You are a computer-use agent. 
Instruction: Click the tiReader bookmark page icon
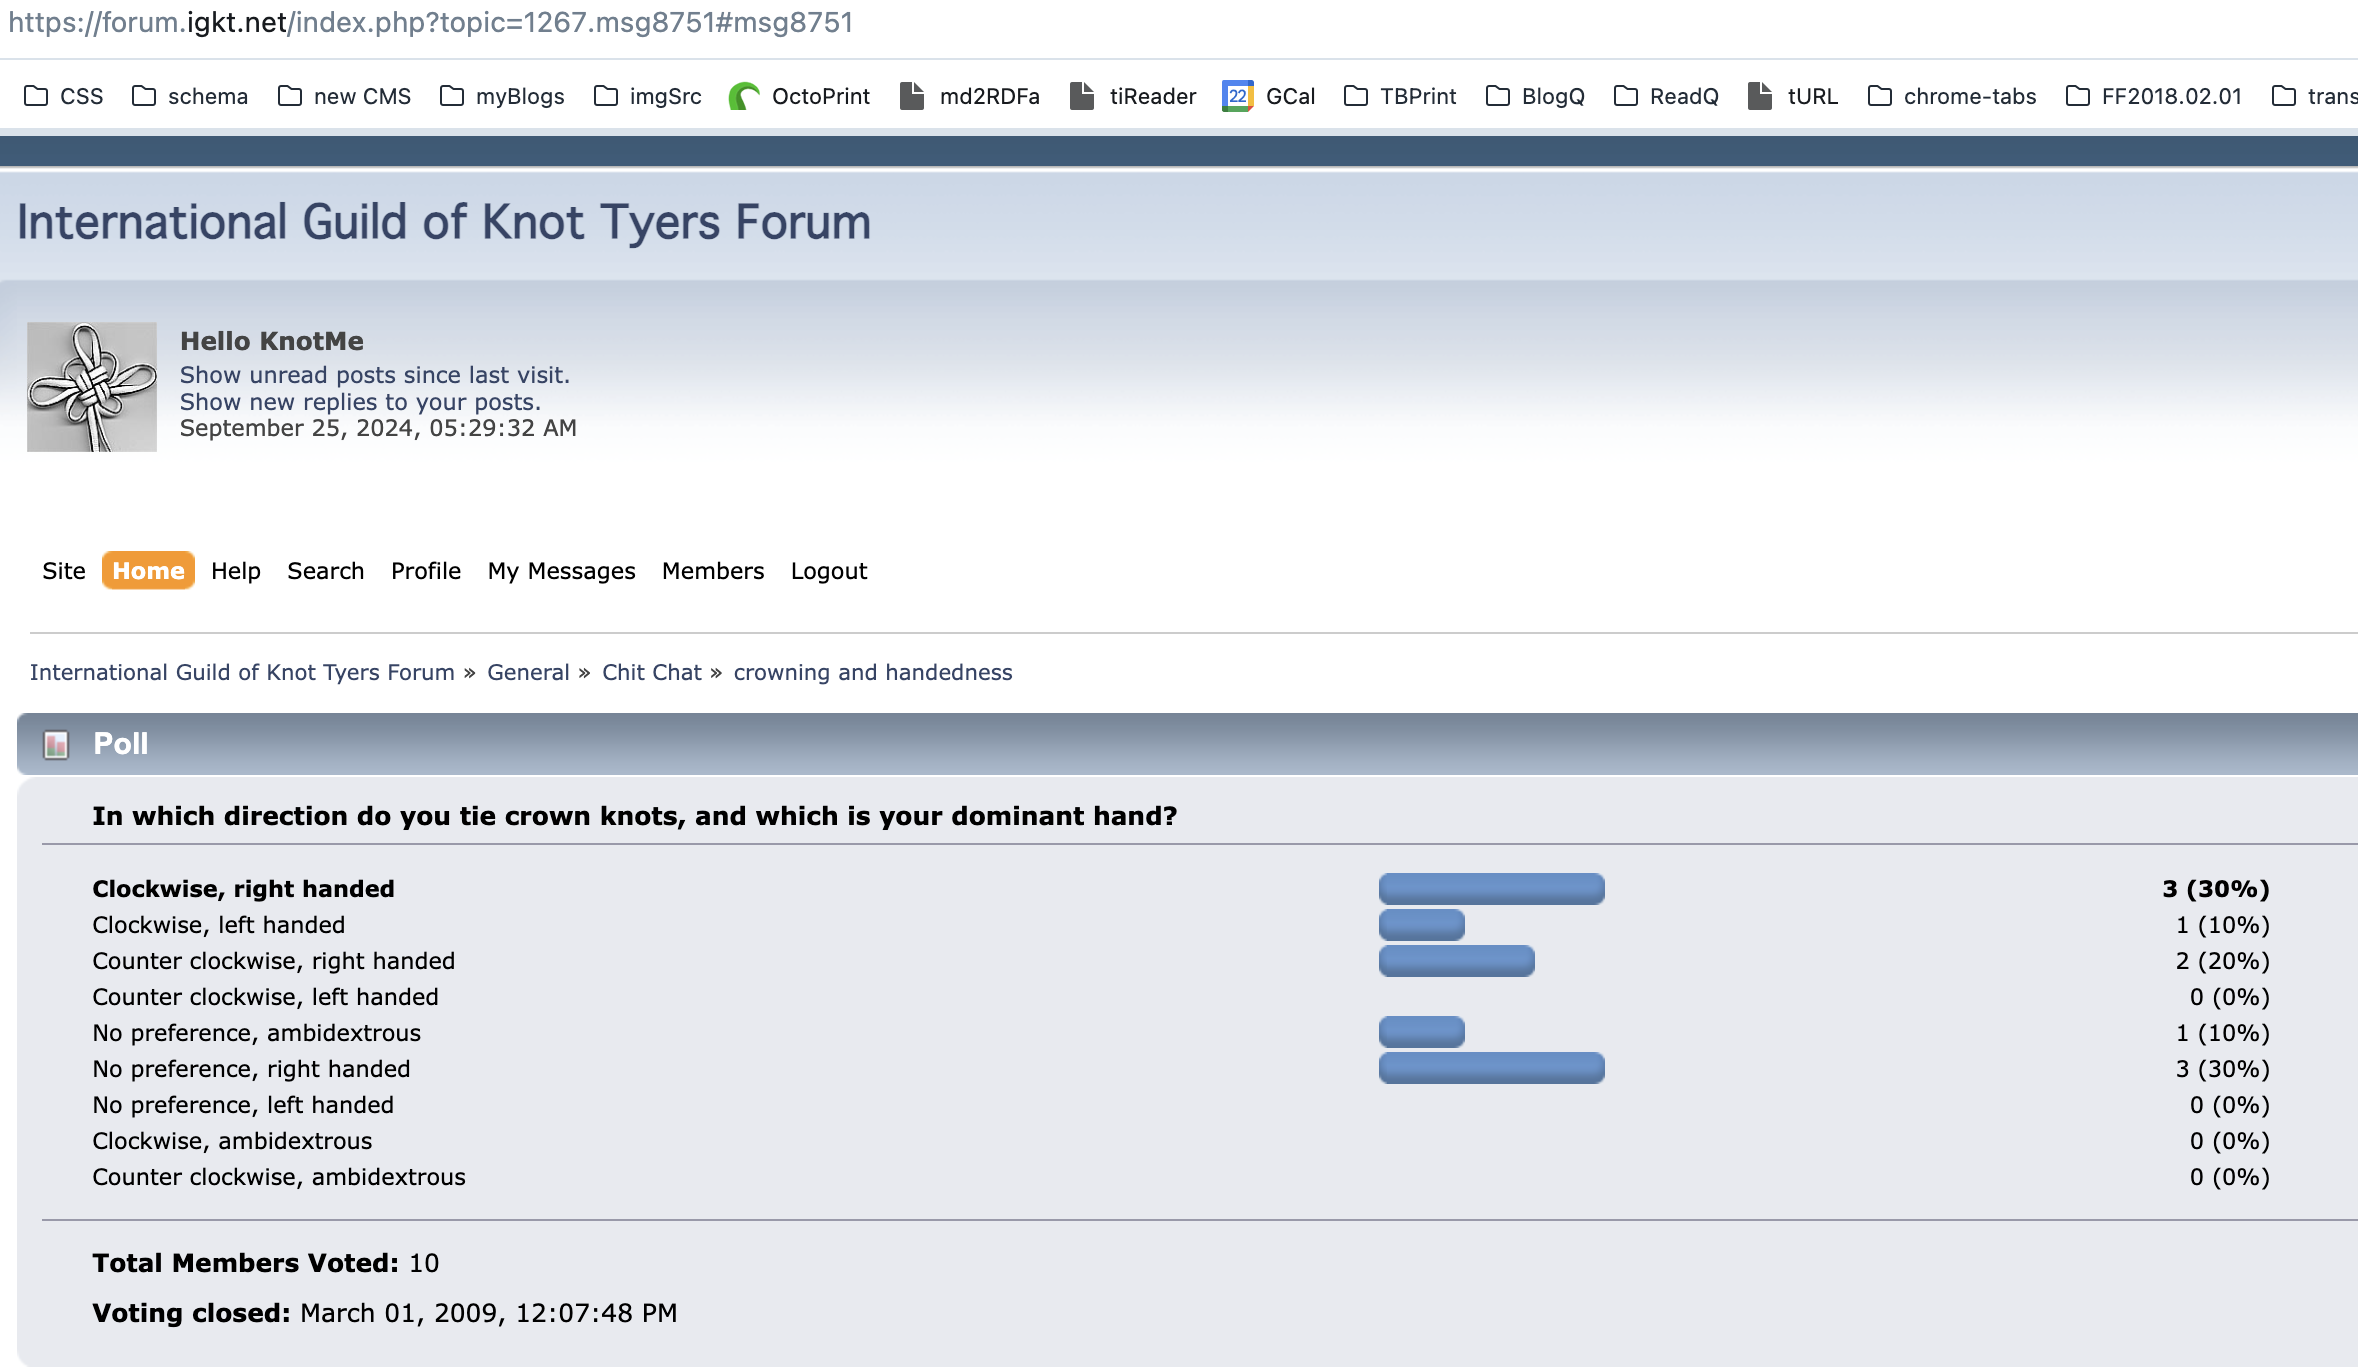pyautogui.click(x=1082, y=96)
